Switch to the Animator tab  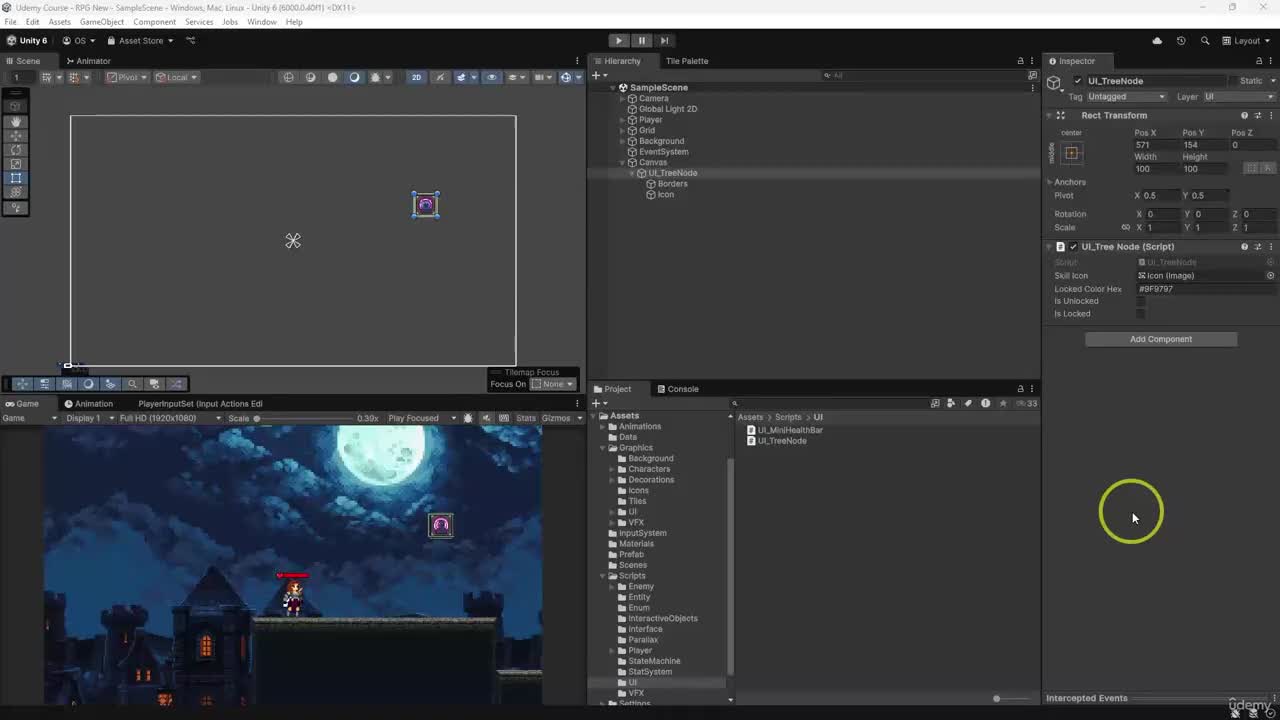(x=88, y=61)
